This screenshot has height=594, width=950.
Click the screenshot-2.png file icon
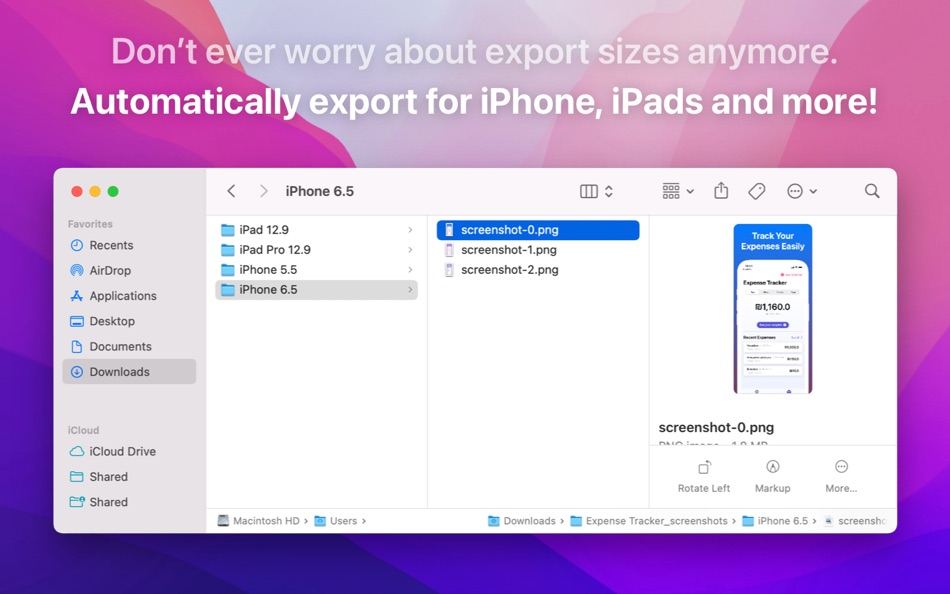tap(449, 270)
